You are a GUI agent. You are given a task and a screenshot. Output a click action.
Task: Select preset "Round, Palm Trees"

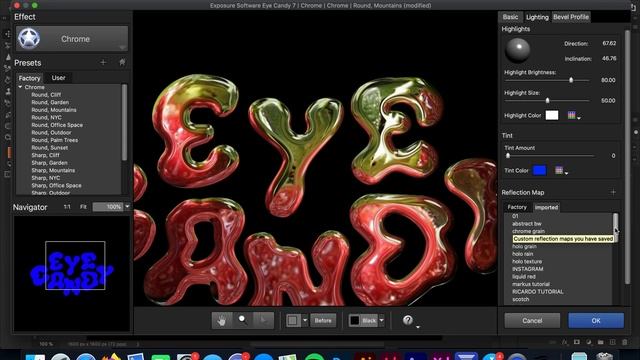click(x=55, y=140)
